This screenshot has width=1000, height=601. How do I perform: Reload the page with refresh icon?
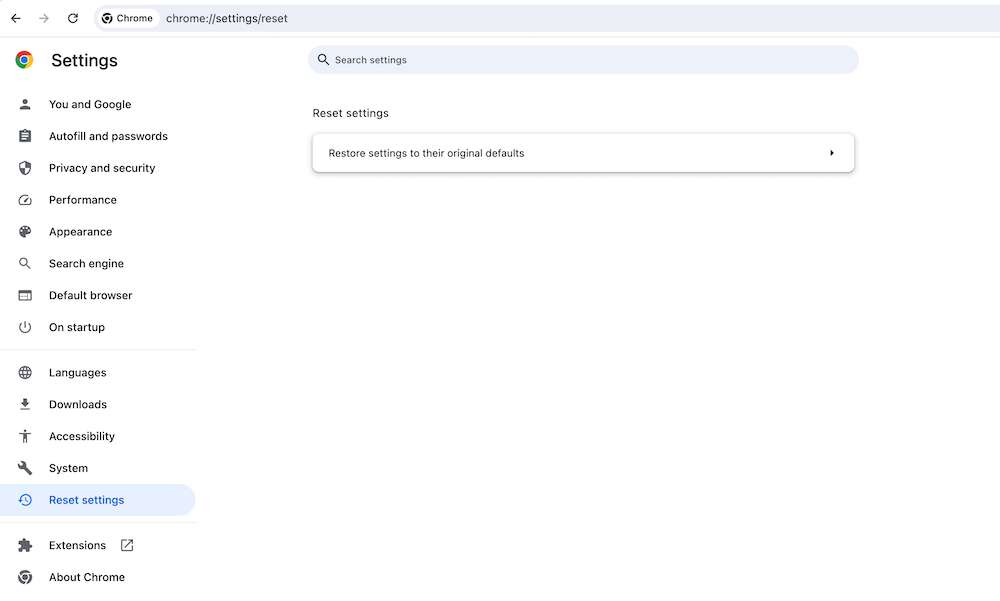[73, 18]
